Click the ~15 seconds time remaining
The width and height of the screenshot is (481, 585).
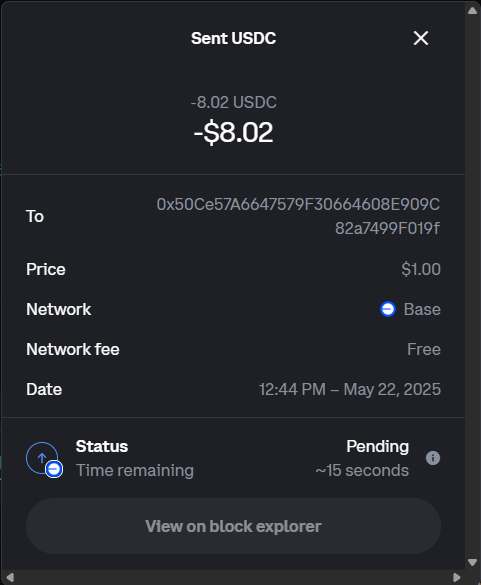(362, 470)
